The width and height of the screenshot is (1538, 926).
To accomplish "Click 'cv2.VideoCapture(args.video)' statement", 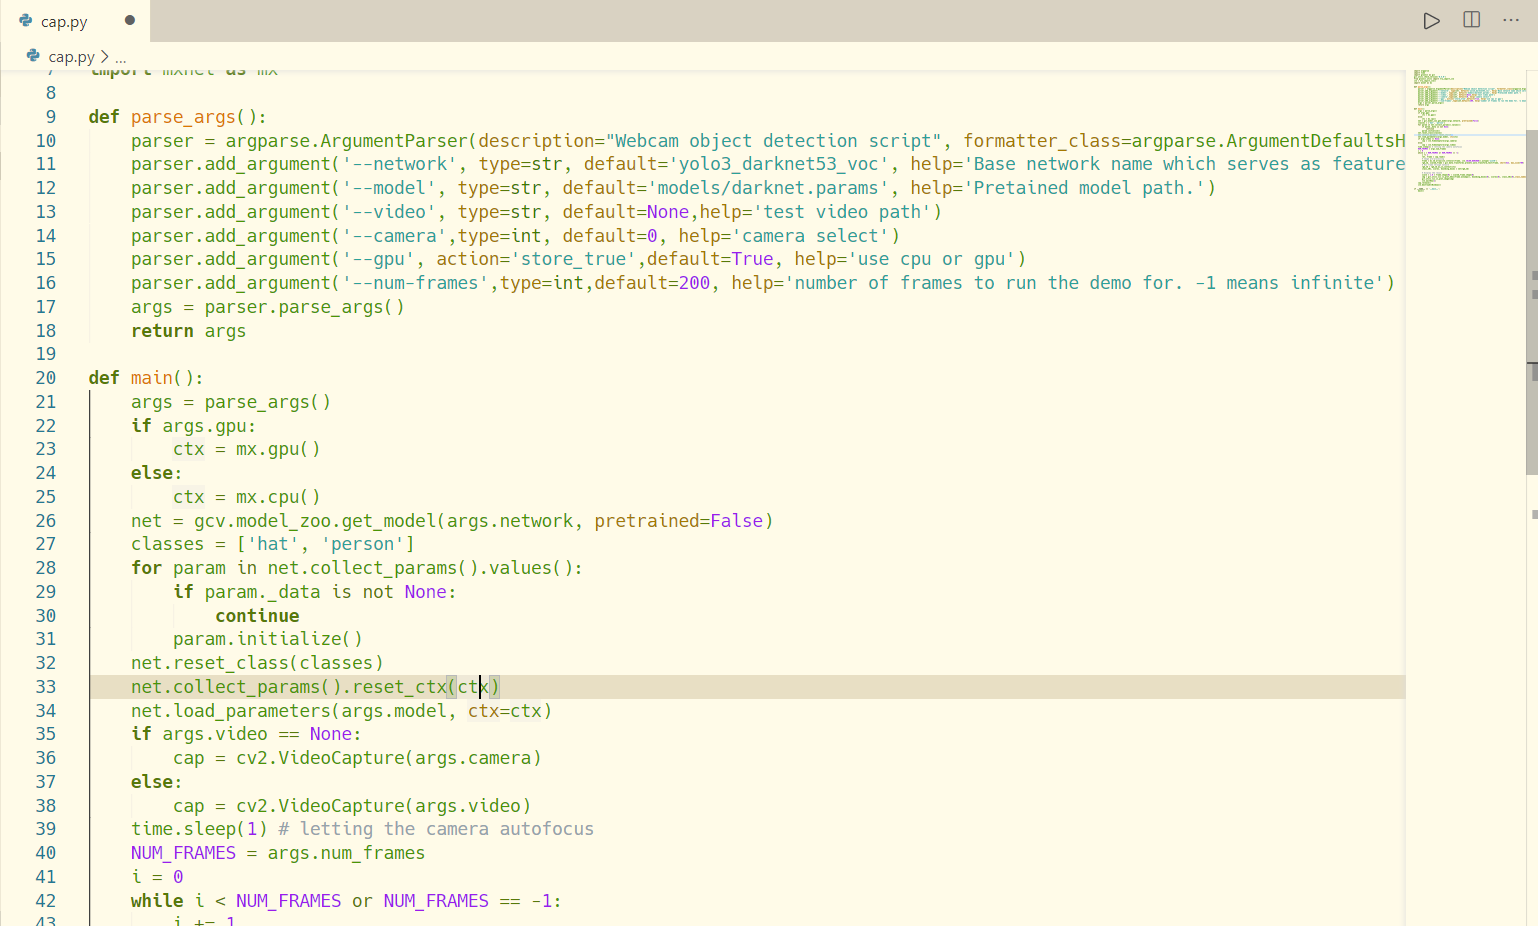I will (384, 806).
